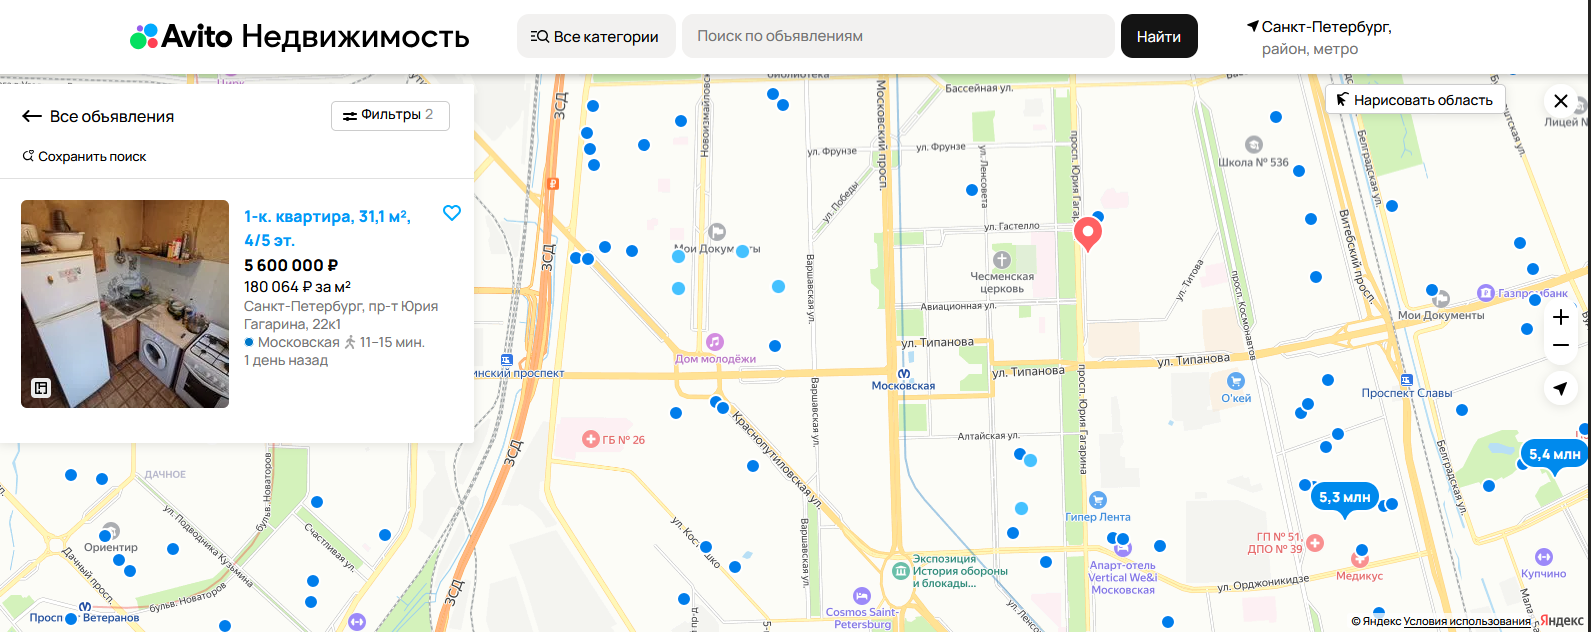Click the Ориентир map icon
1591x632 pixels.
111,530
